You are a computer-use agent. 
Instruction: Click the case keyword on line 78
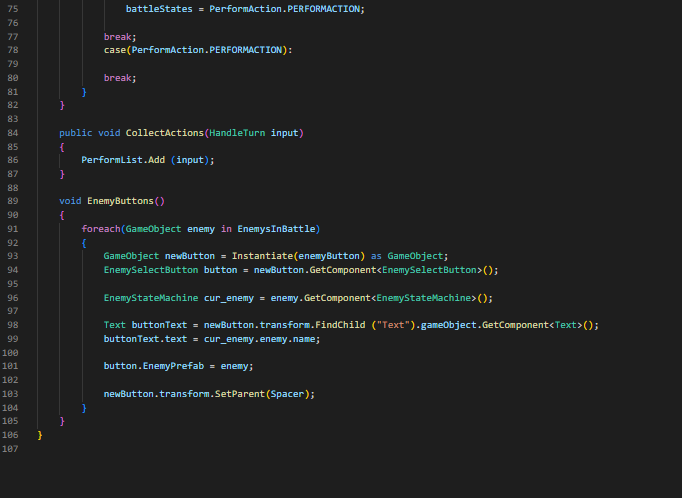(x=114, y=50)
